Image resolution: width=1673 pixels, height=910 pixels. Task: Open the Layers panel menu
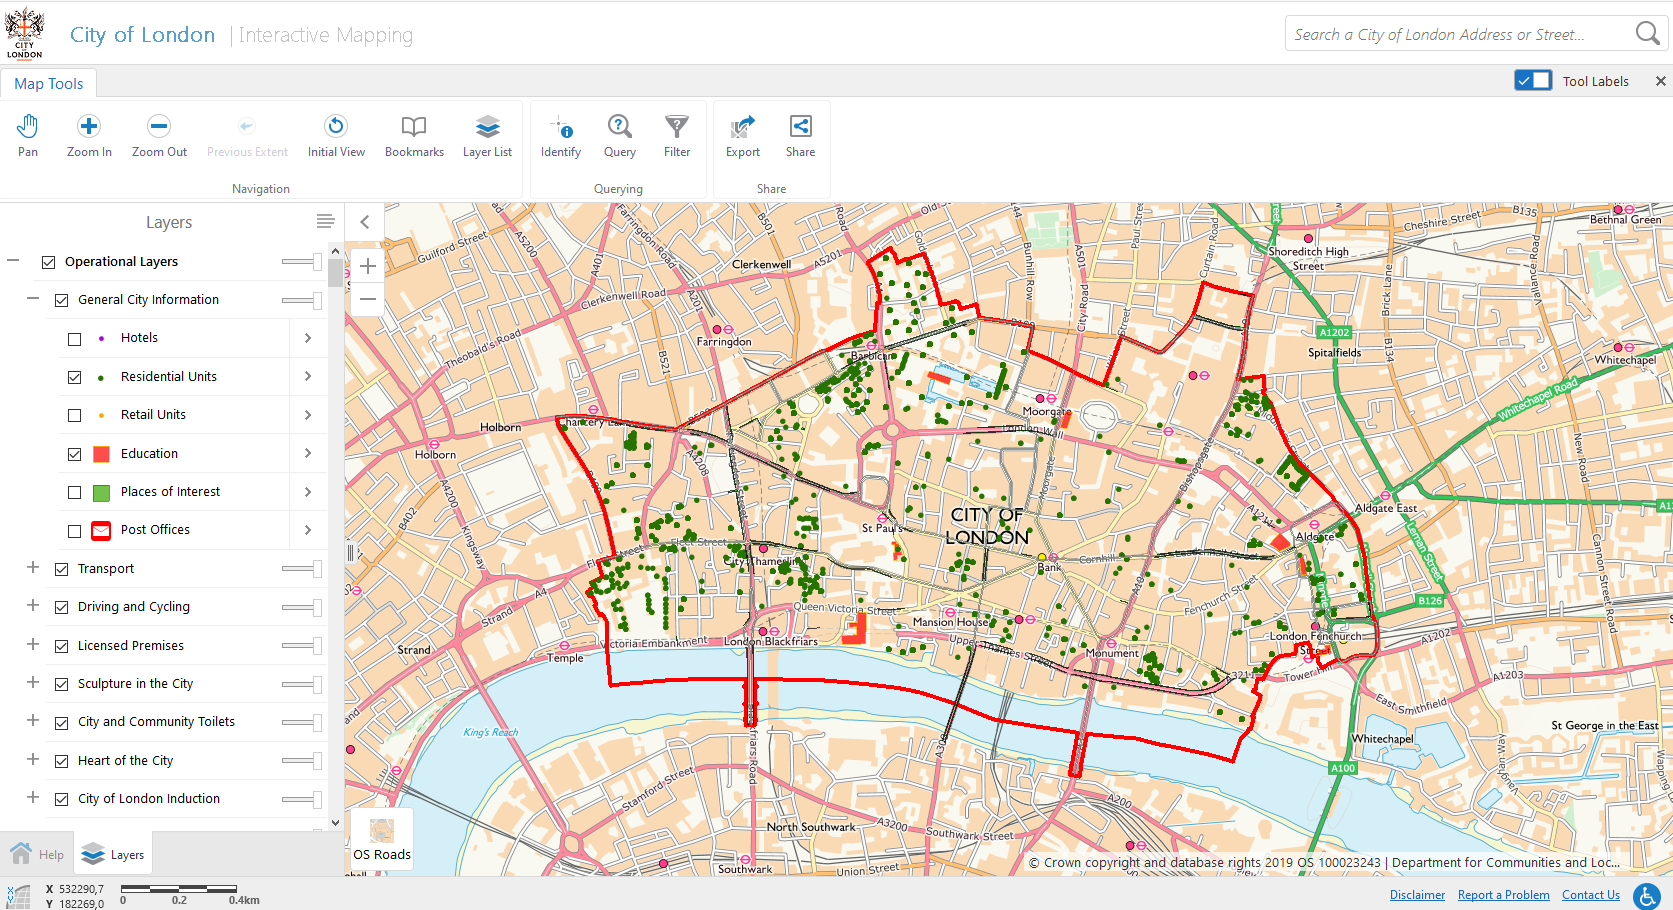pyautogui.click(x=324, y=221)
